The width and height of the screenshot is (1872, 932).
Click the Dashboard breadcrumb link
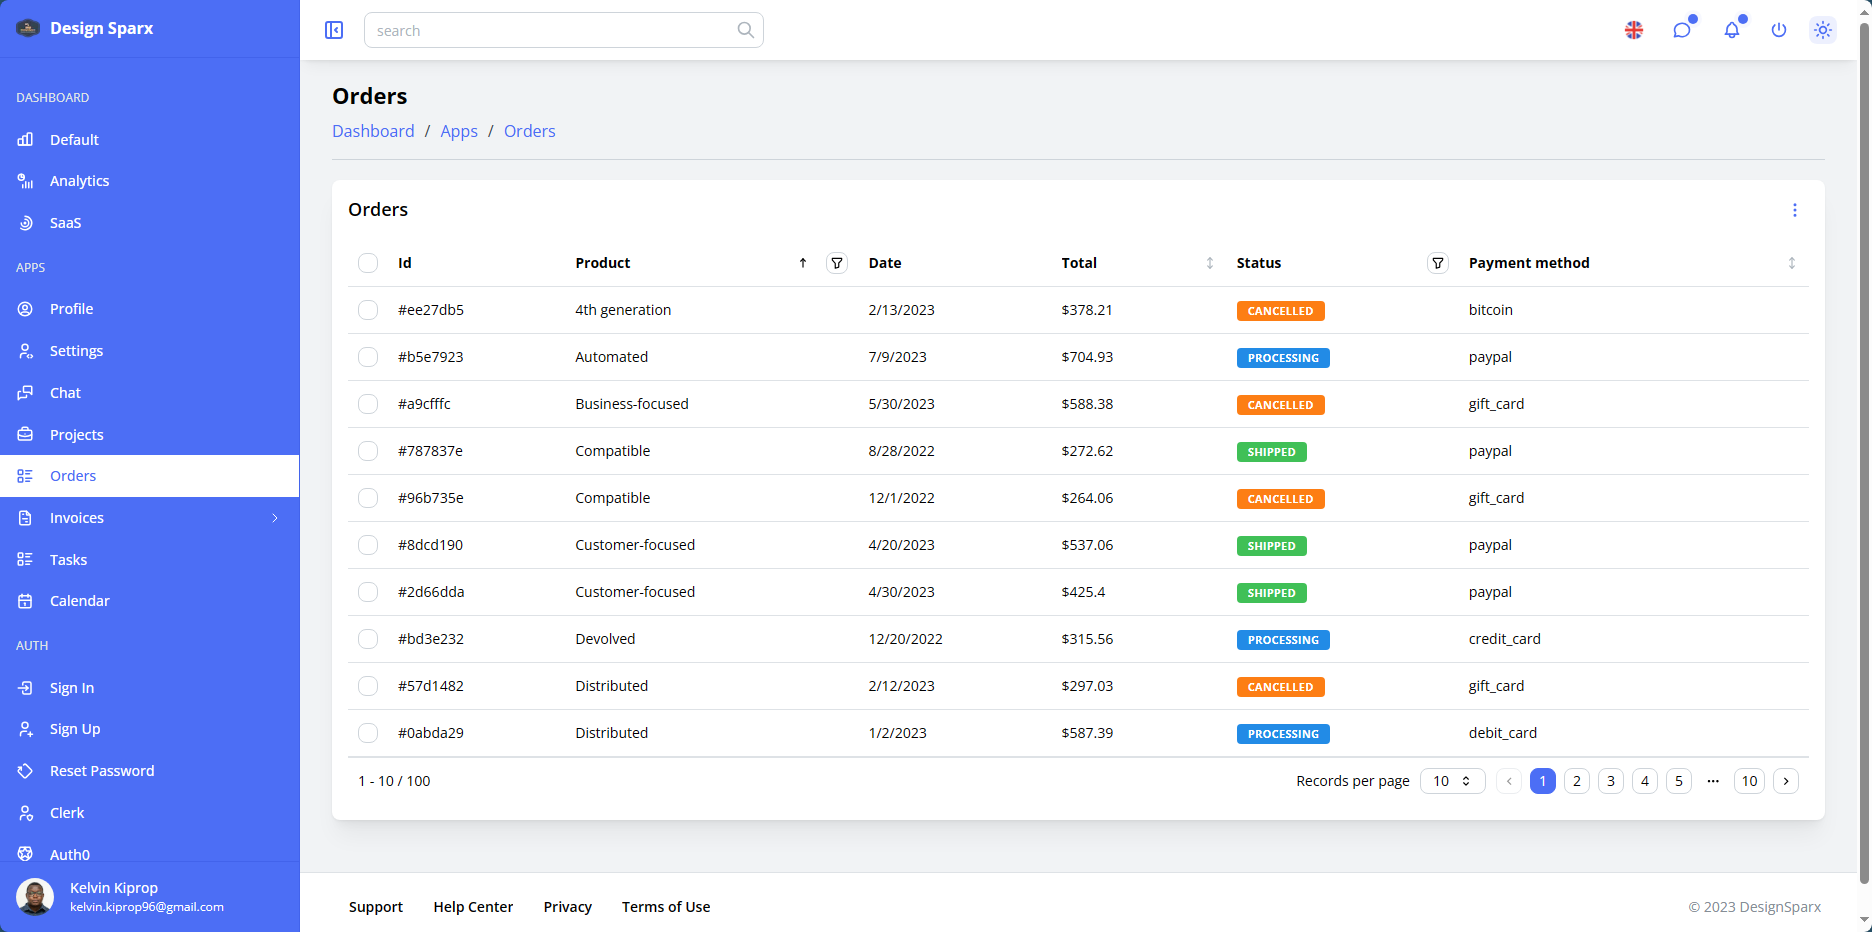click(x=373, y=131)
